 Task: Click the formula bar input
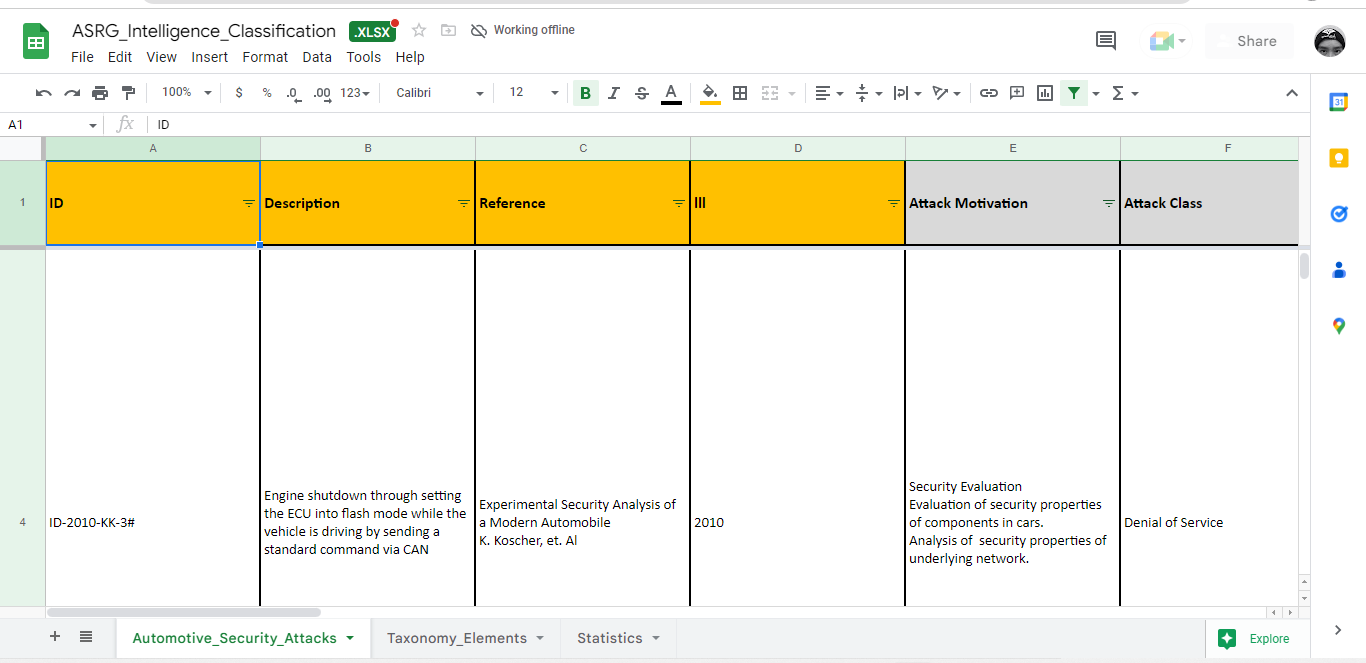tap(730, 125)
